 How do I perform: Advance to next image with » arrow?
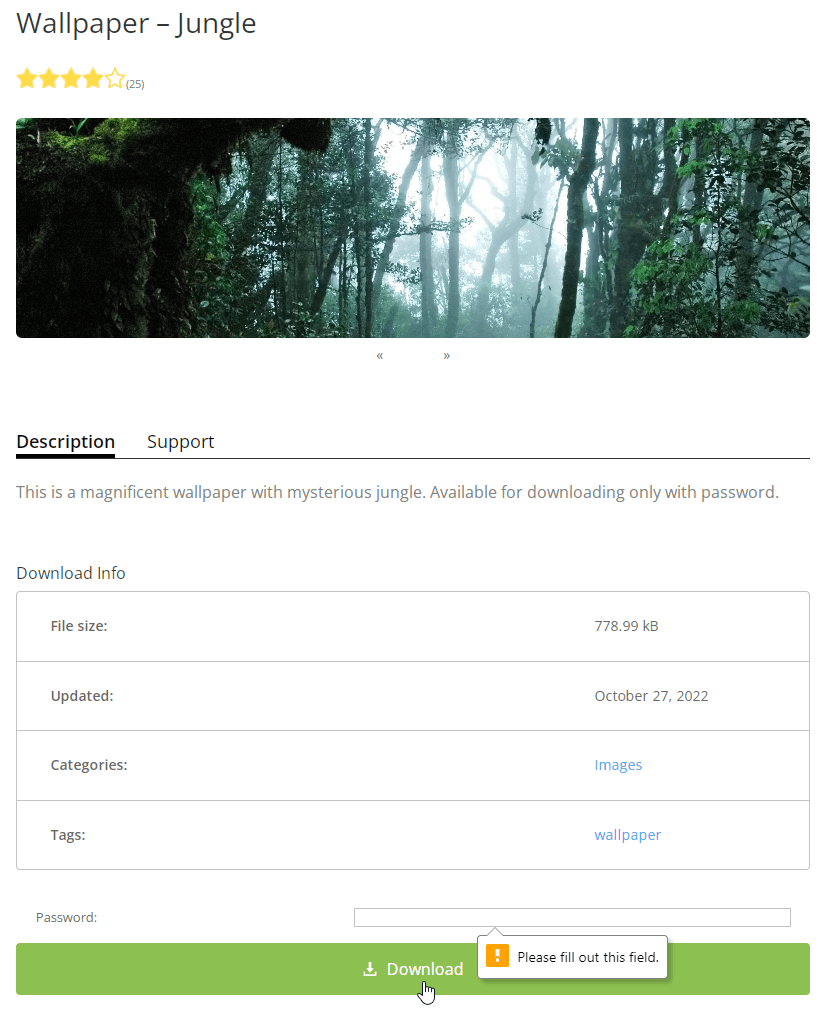click(x=446, y=355)
